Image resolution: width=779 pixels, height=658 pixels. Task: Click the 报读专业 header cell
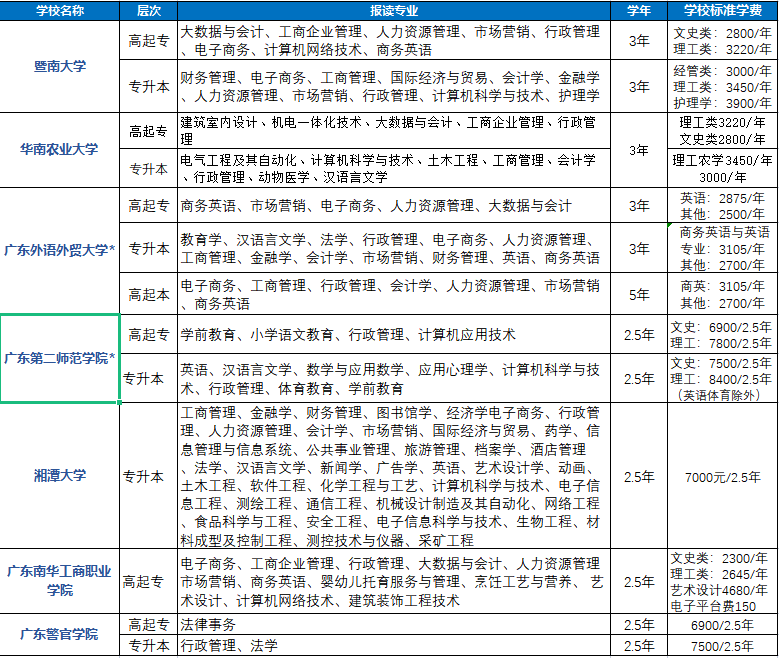(395, 10)
